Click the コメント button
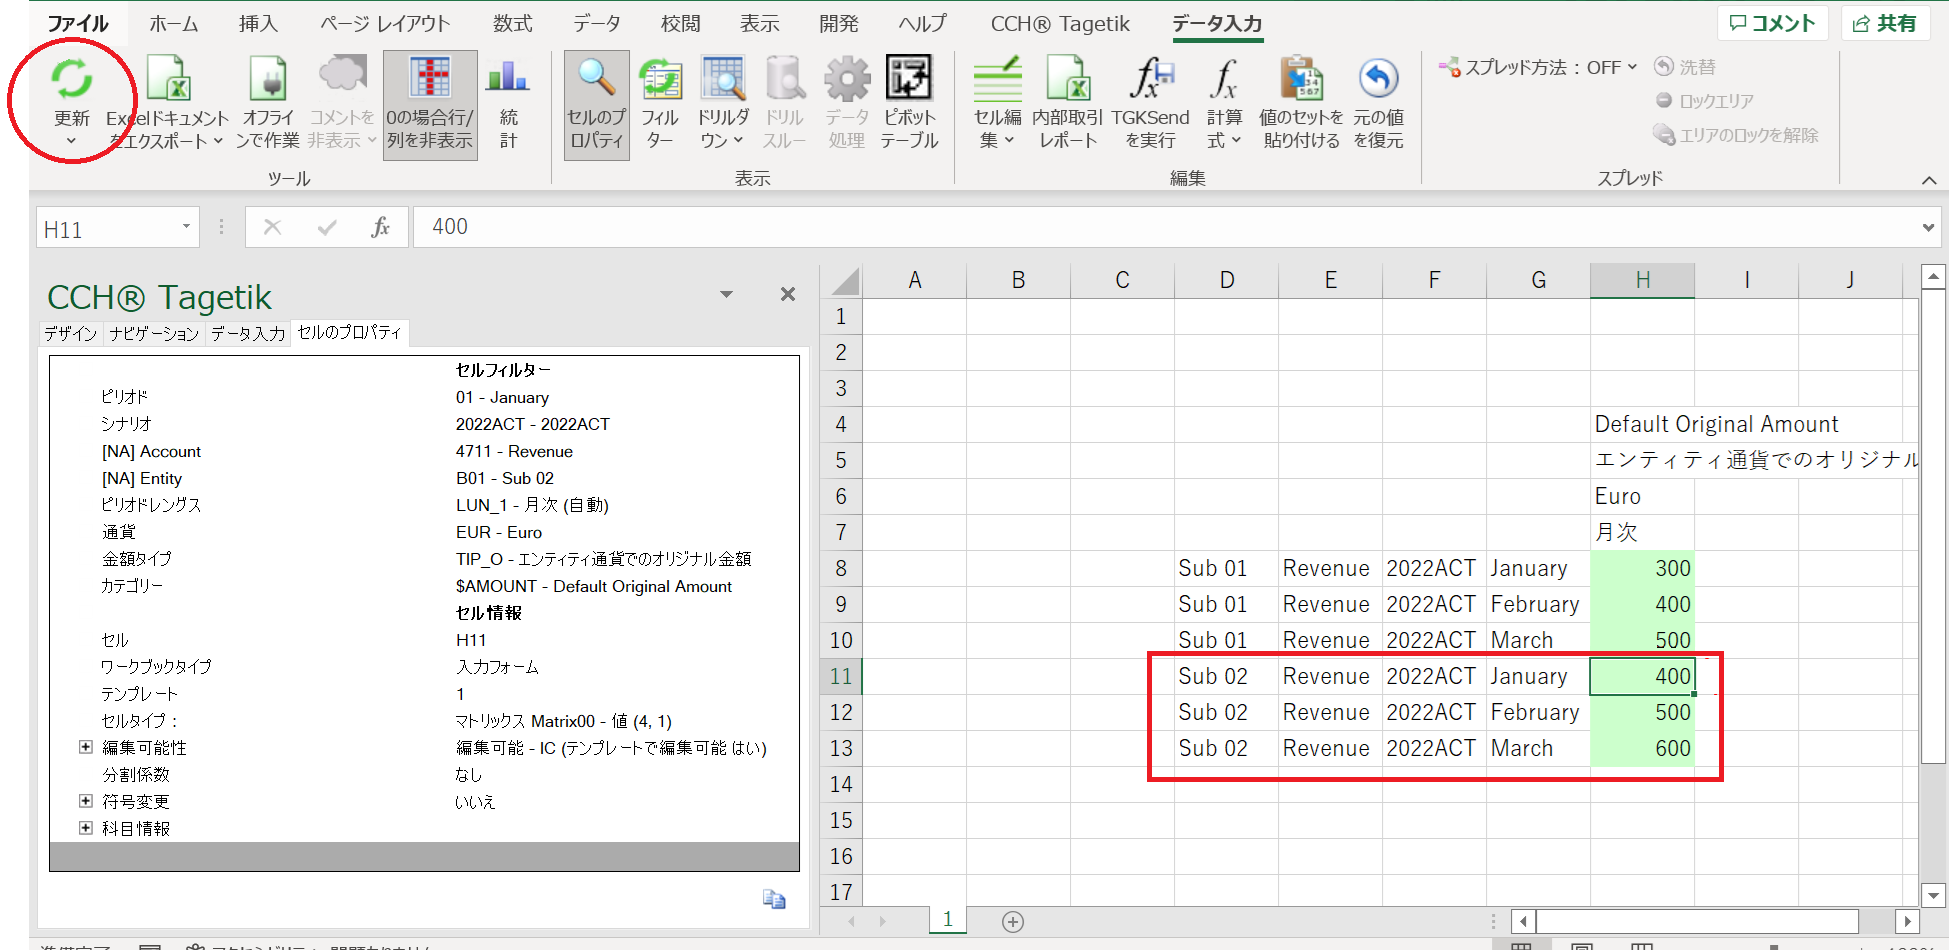Screen dimensions: 1949x950 click(1772, 23)
